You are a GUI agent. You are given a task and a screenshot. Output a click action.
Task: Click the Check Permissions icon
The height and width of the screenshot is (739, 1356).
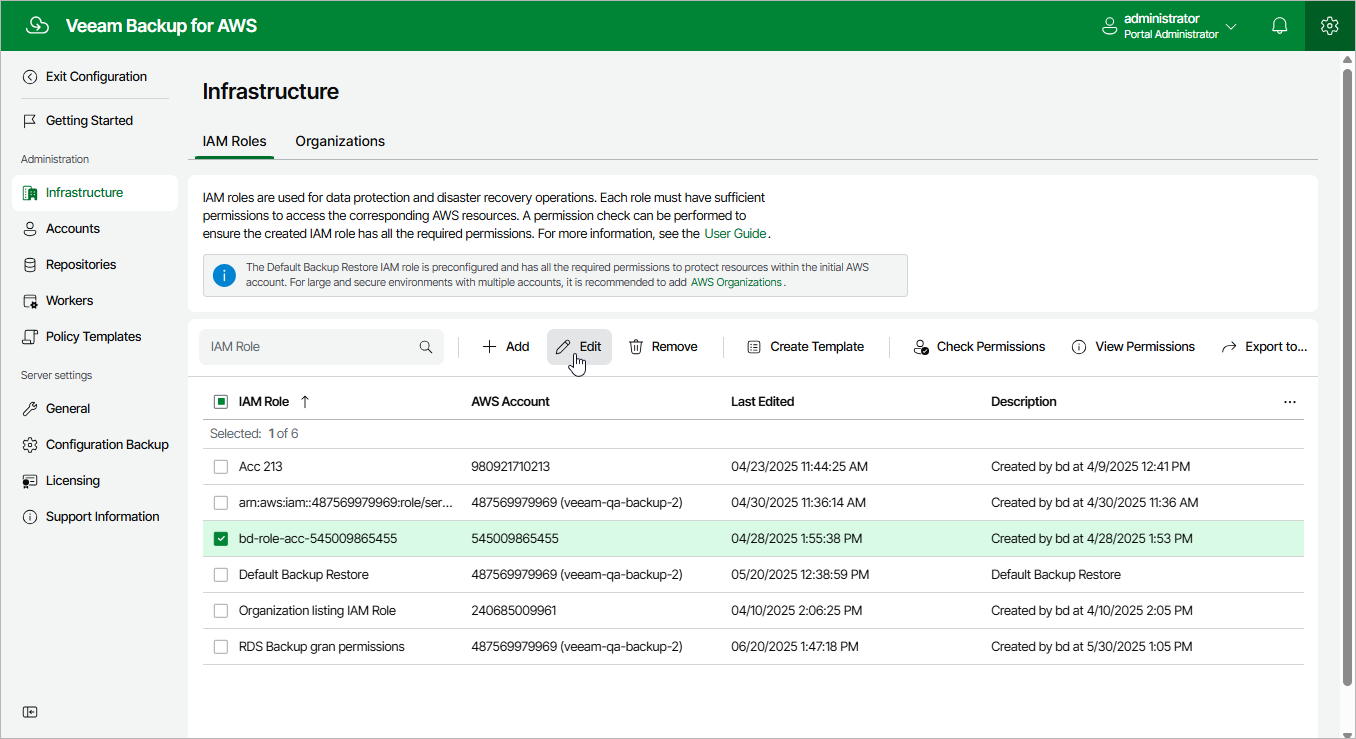click(921, 347)
